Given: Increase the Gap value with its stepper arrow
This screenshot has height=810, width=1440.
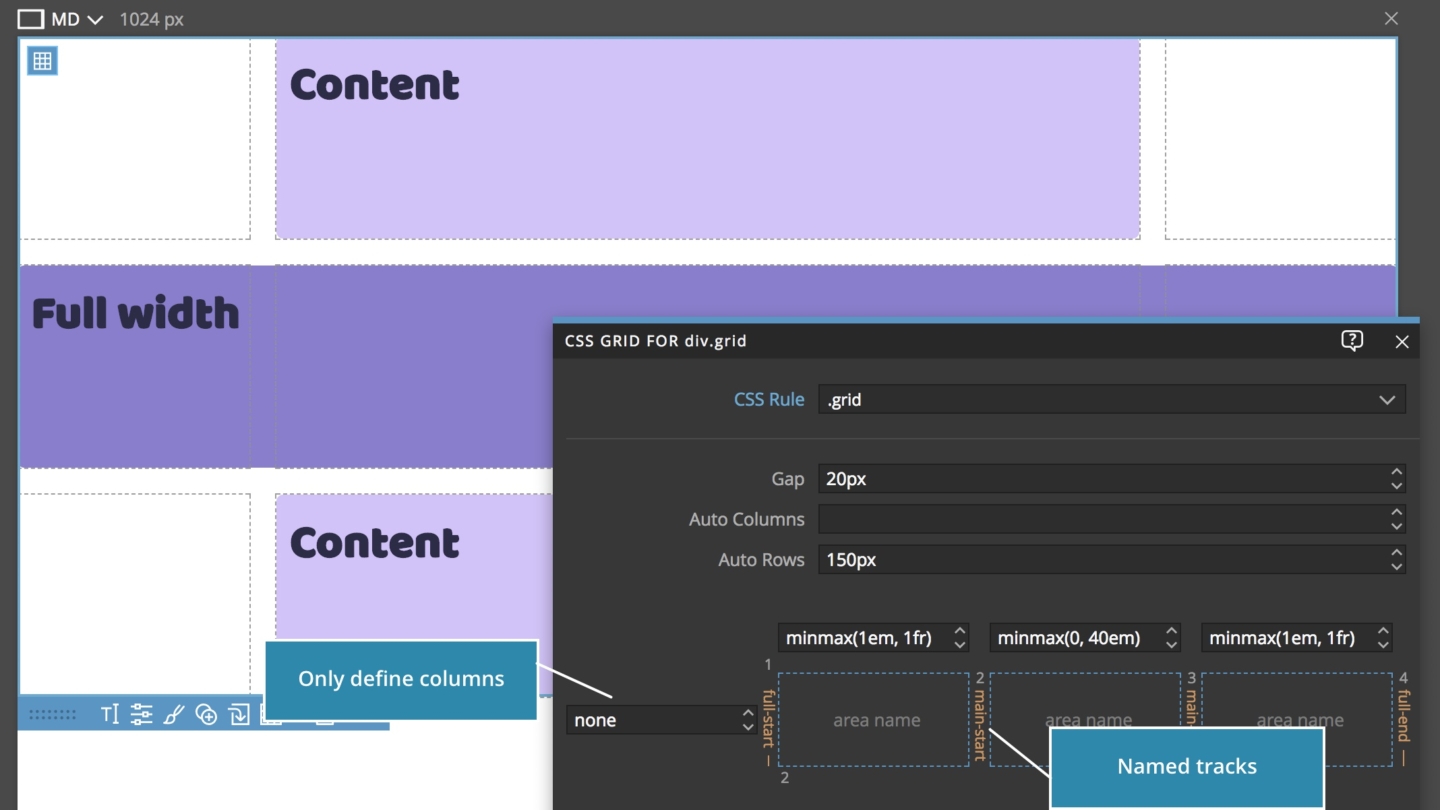Looking at the screenshot, I should 1396,473.
